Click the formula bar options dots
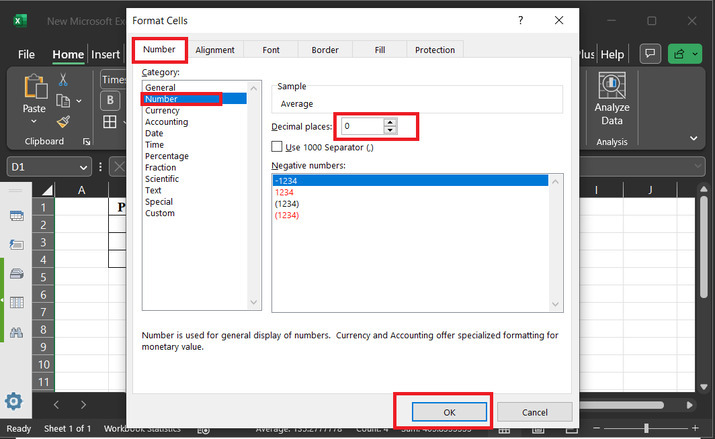This screenshot has width=715, height=439. [100, 167]
